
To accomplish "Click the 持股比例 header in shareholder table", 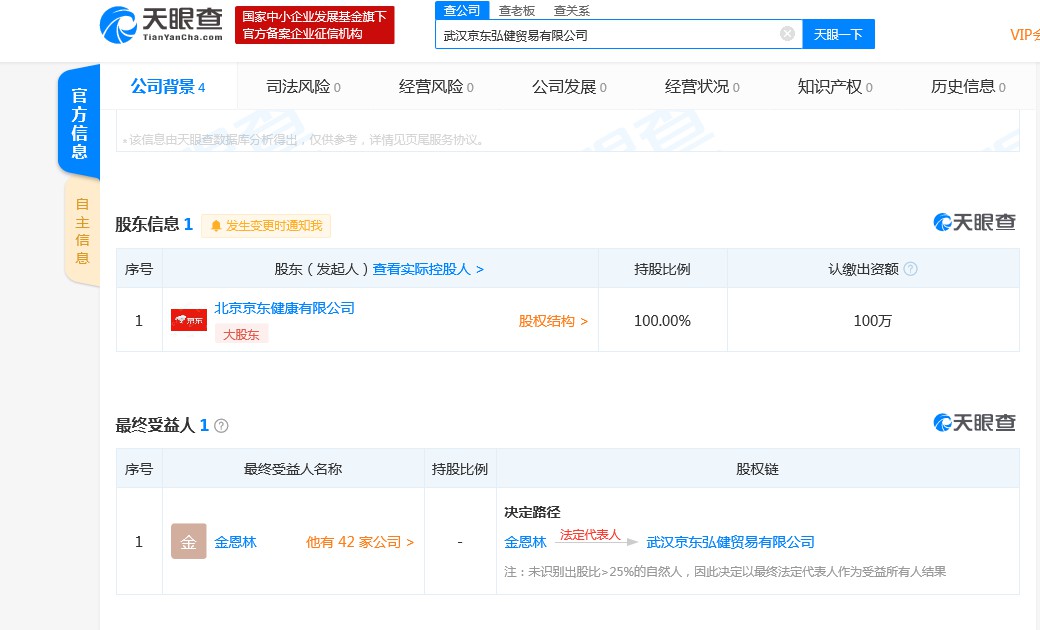I will point(663,269).
